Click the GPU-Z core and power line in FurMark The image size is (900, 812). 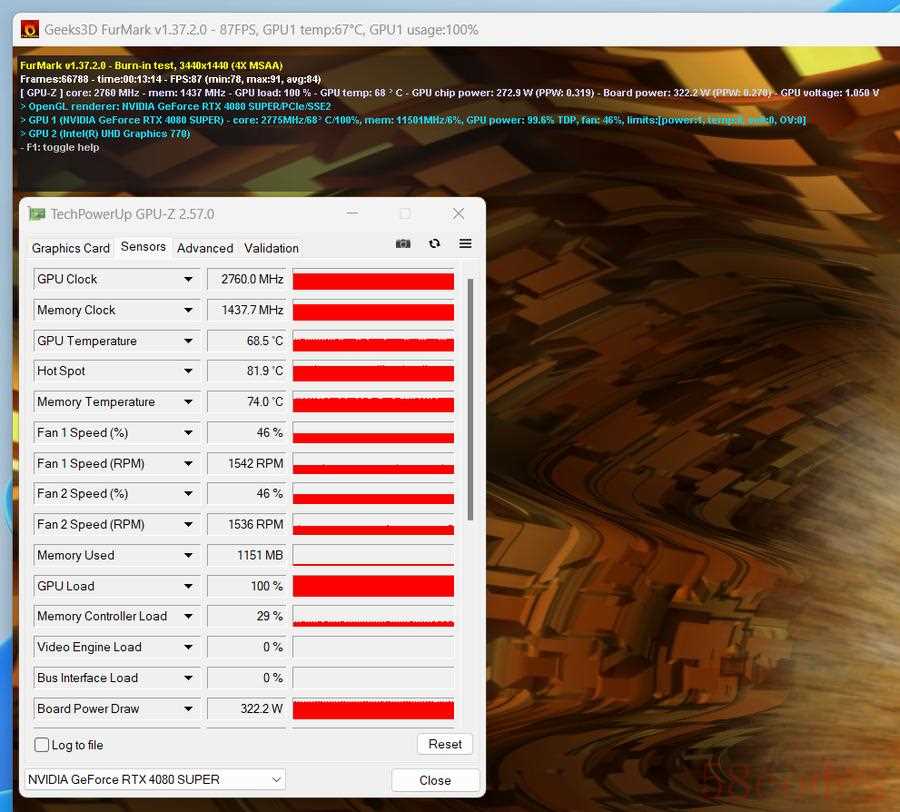tap(449, 92)
